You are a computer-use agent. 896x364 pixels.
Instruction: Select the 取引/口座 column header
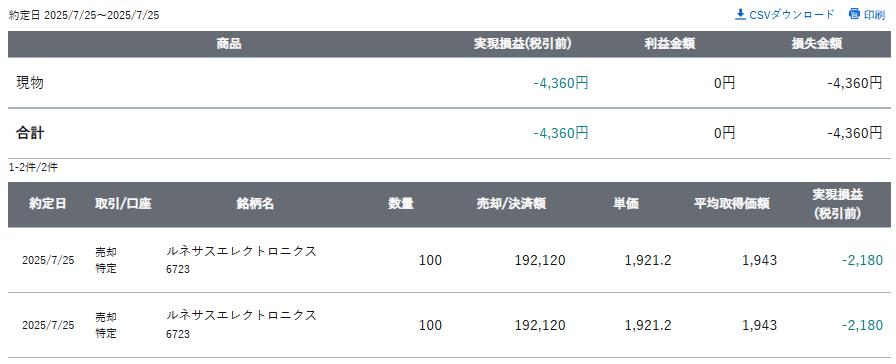pos(123,204)
